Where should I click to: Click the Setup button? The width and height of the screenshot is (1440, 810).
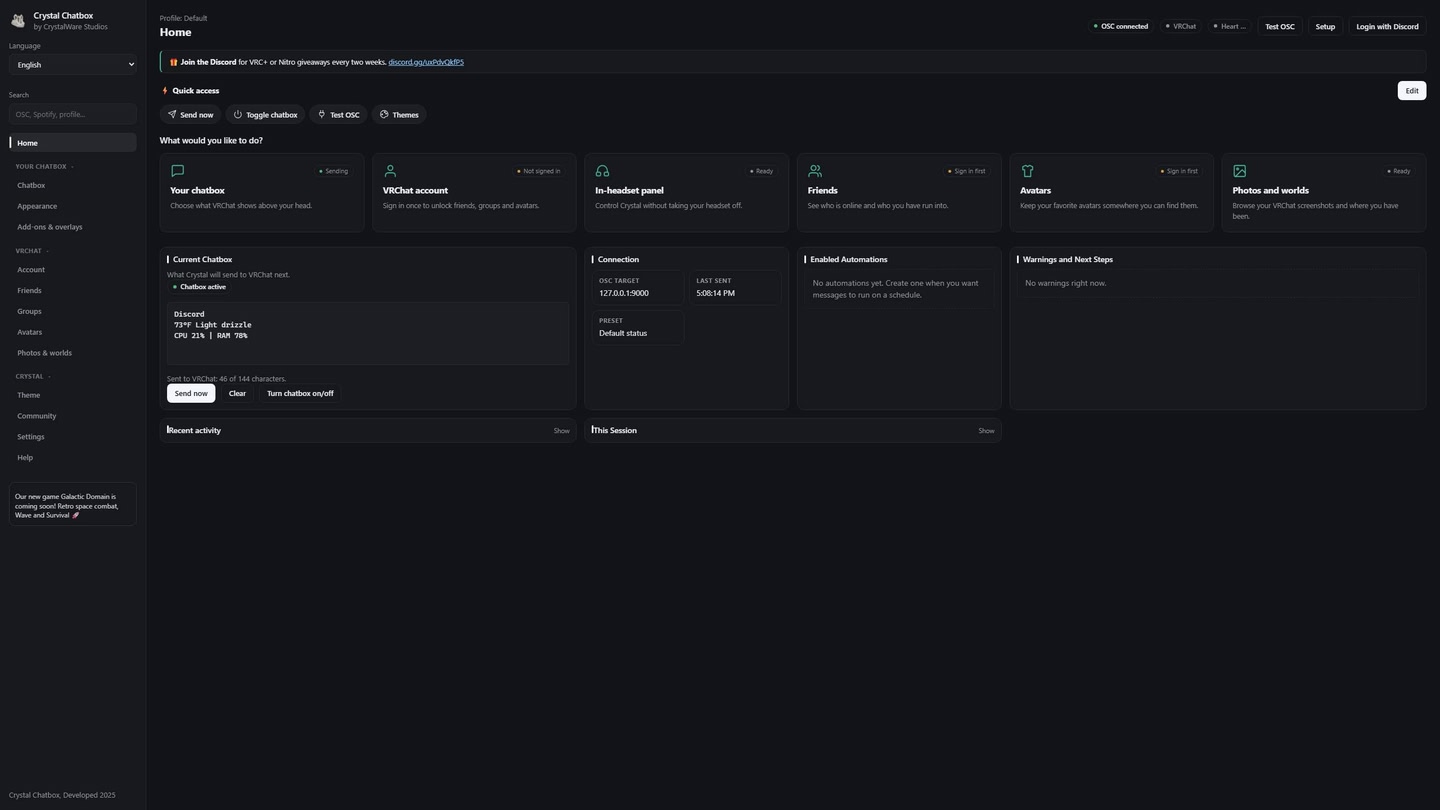pos(1325,27)
